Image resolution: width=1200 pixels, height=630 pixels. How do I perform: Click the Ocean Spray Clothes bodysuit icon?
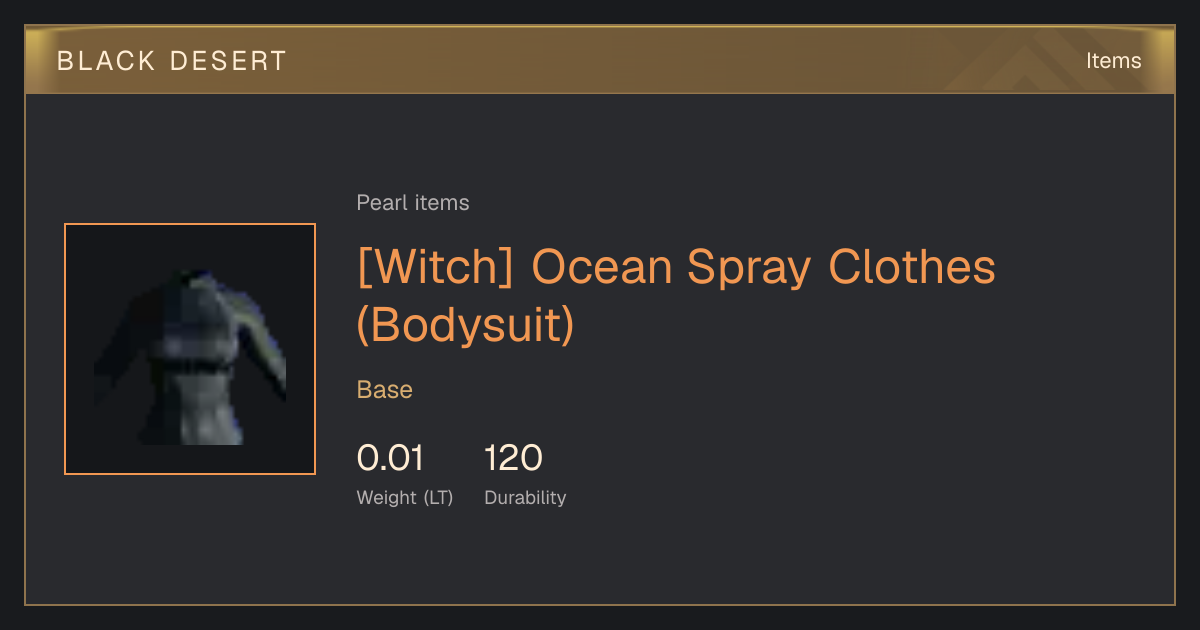(190, 358)
